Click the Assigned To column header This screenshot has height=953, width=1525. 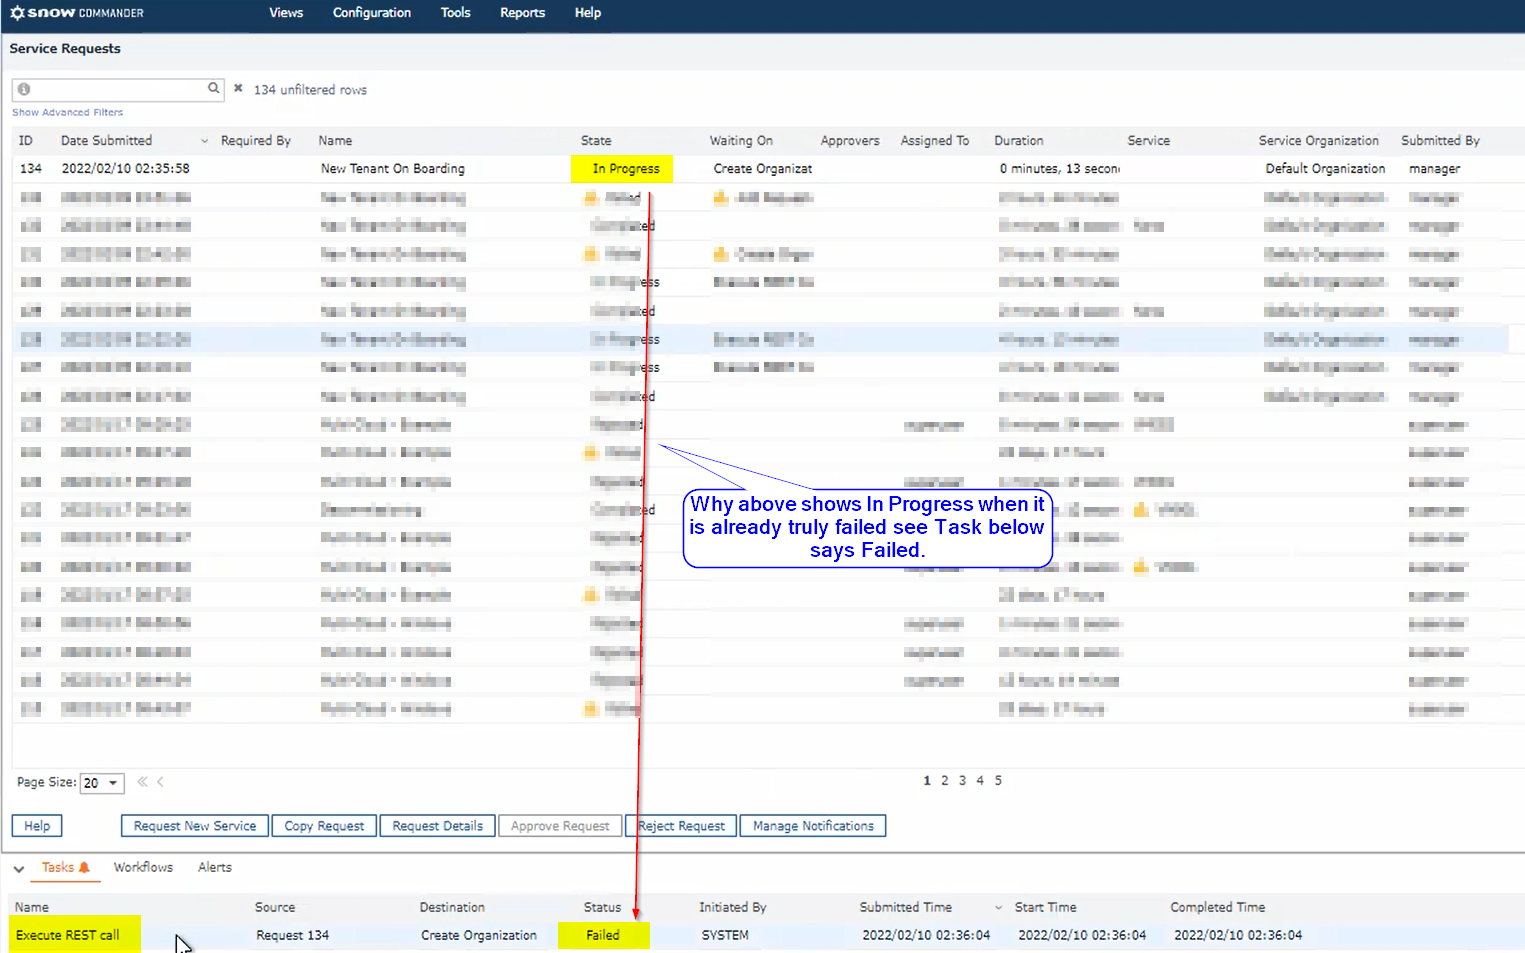(x=935, y=141)
